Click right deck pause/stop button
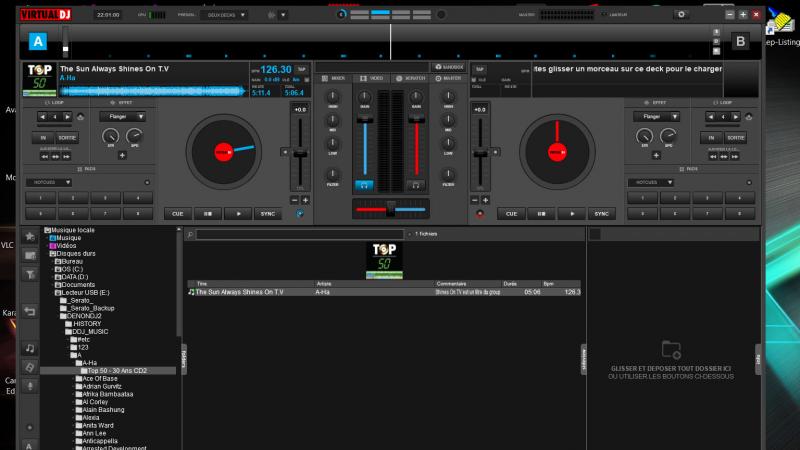 click(541, 214)
